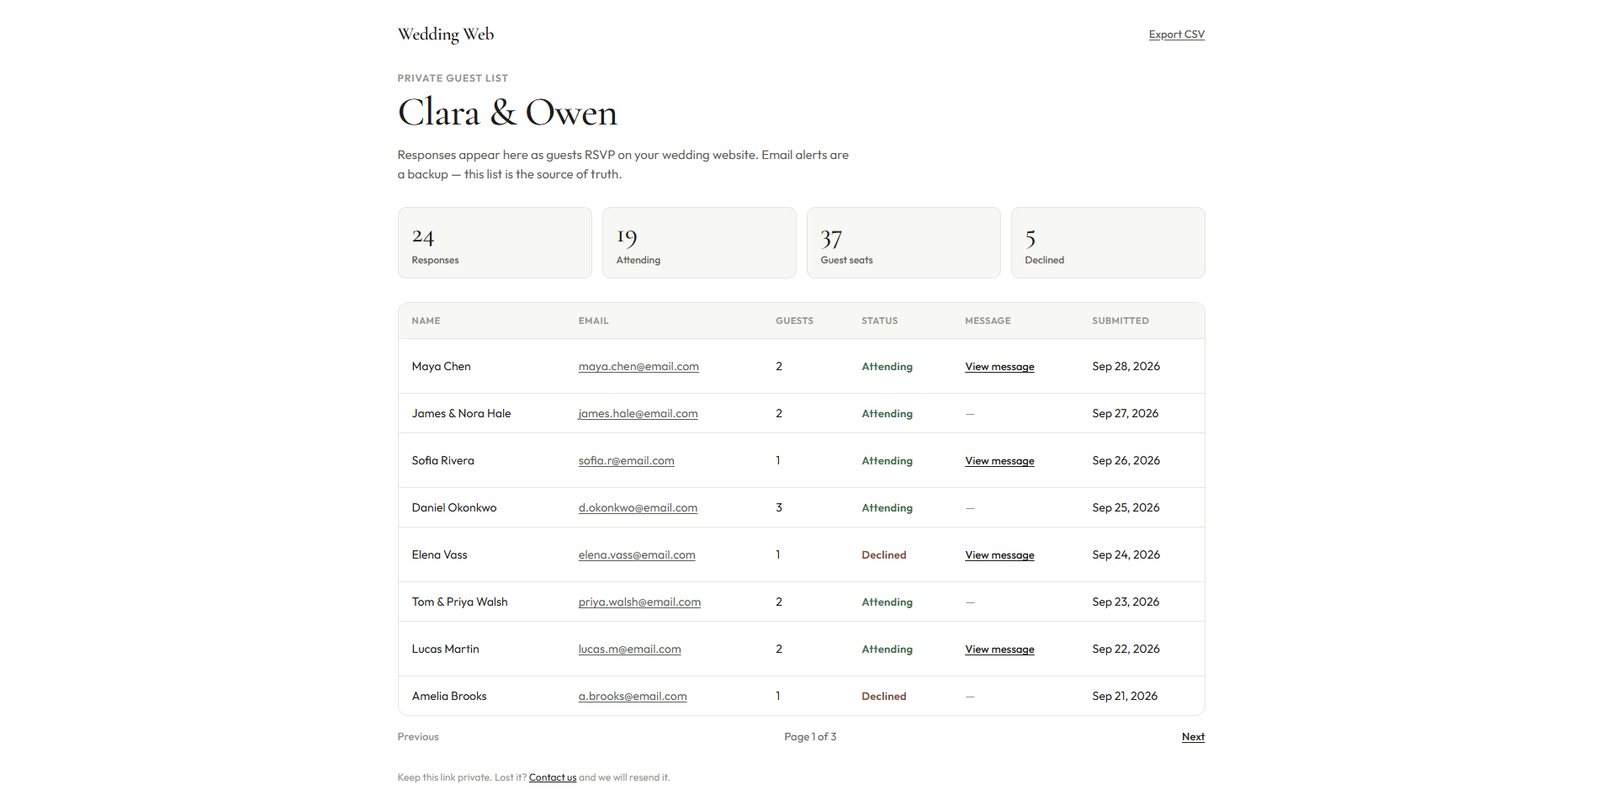This screenshot has width=1600, height=790.
Task: Click the STATUS column header
Action: click(879, 320)
